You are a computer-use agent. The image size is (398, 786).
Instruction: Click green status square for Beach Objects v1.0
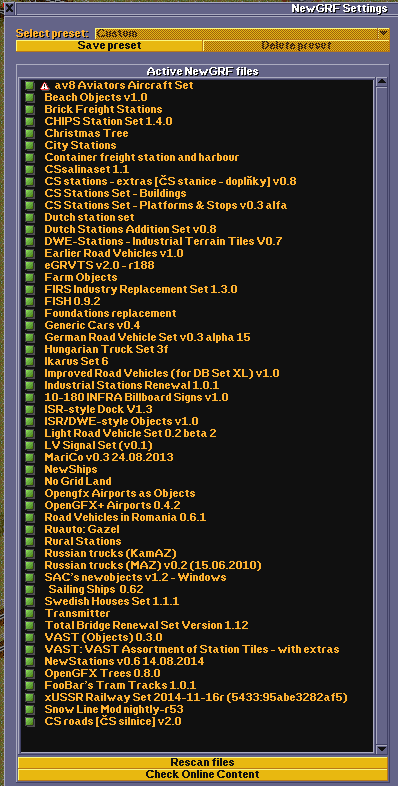[30, 98]
